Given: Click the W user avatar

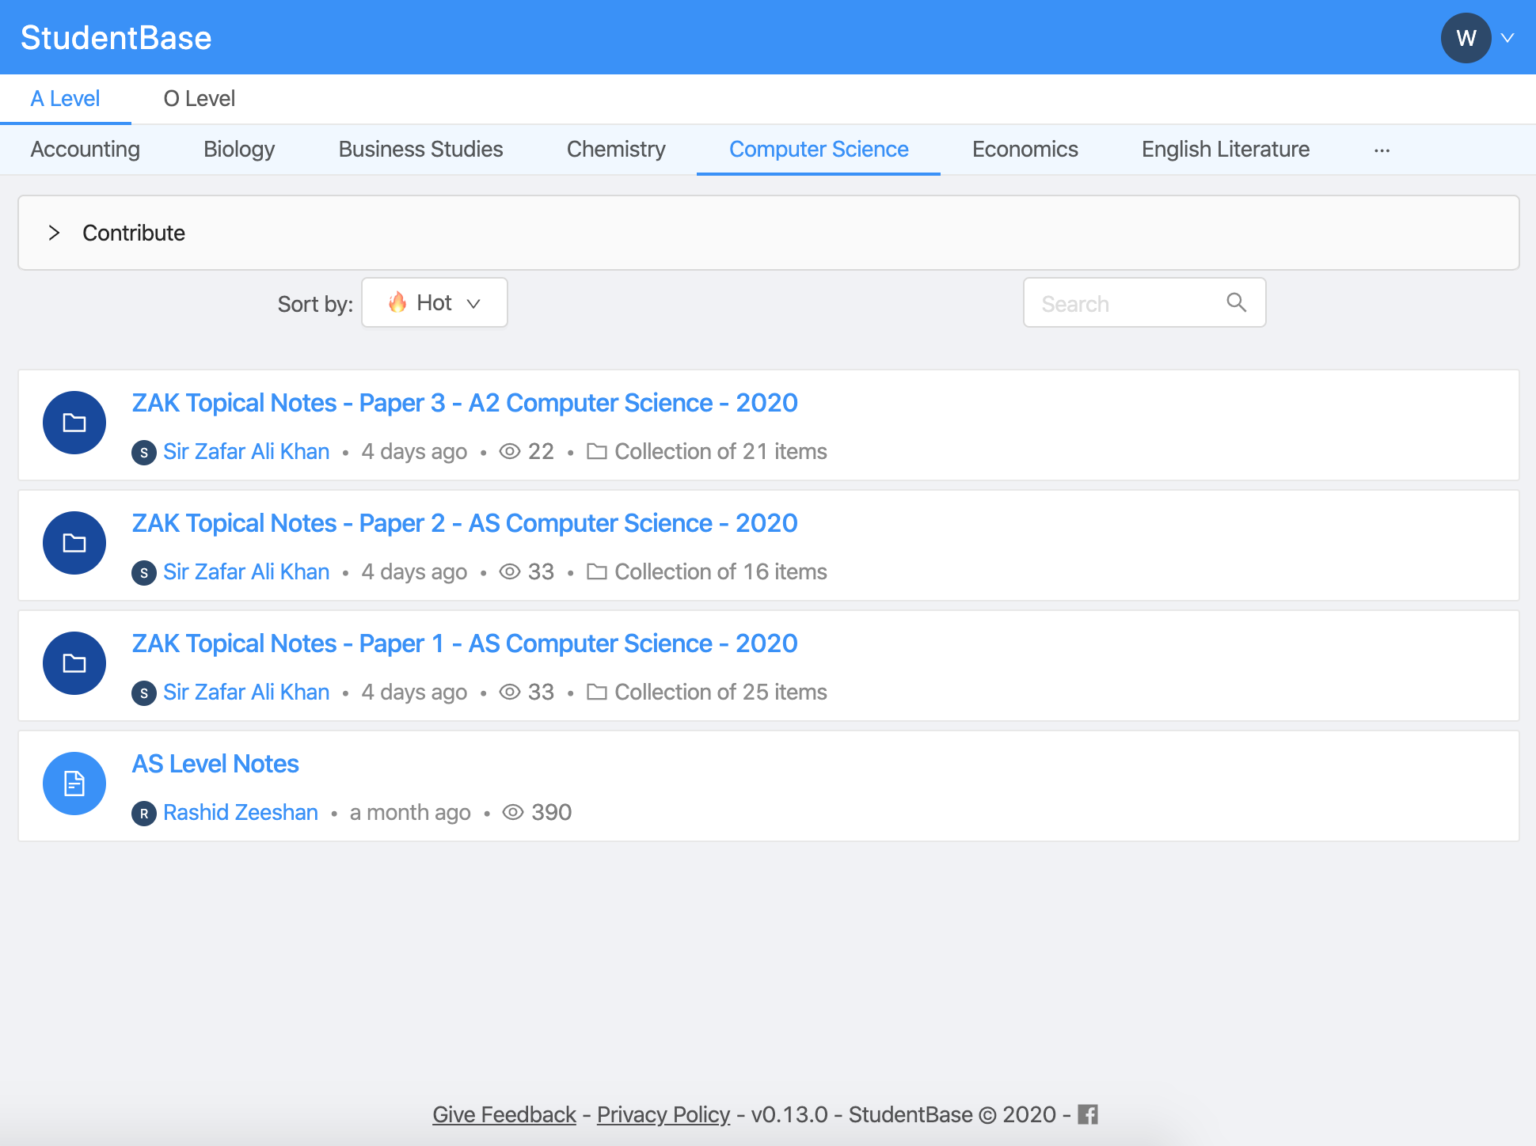Looking at the screenshot, I should click(x=1465, y=38).
